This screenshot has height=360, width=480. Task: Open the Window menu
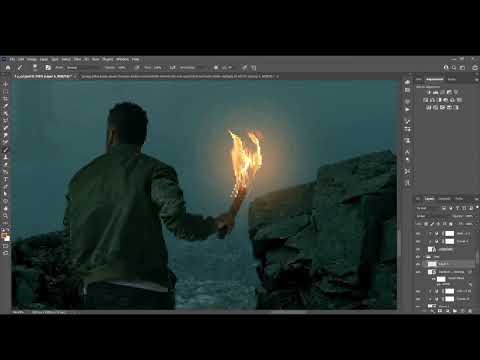[x=122, y=59]
